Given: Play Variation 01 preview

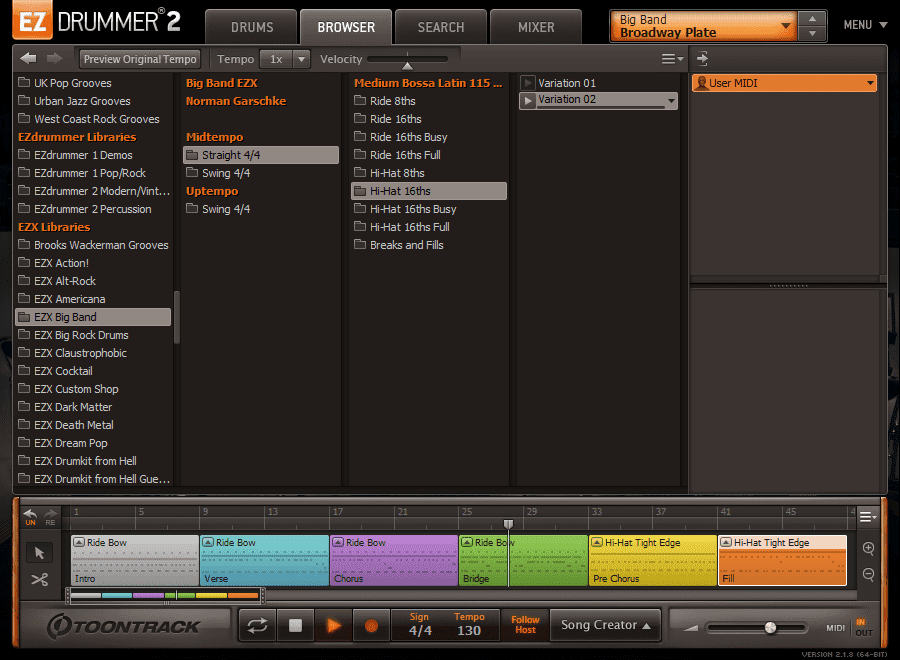Looking at the screenshot, I should (527, 83).
